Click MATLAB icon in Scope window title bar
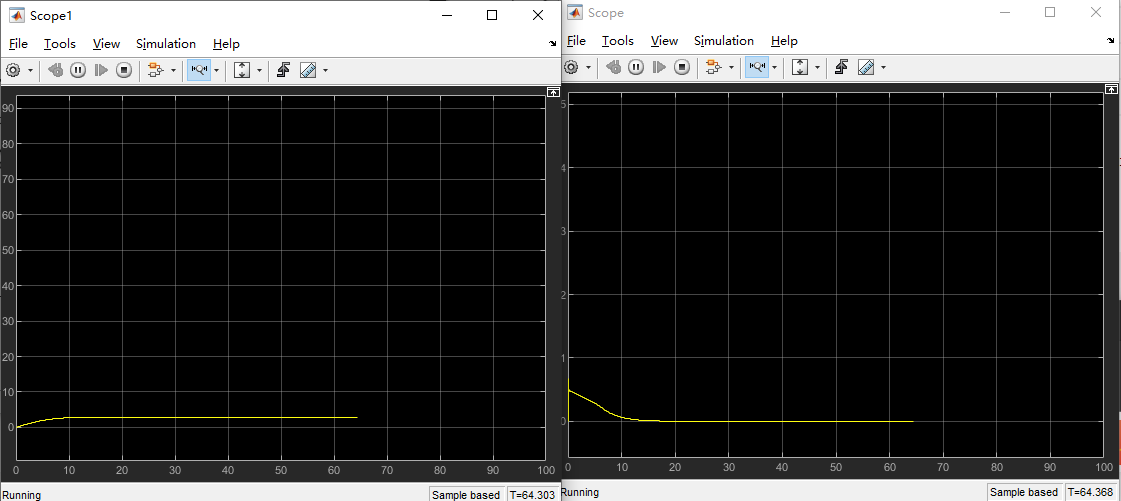Image resolution: width=1121 pixels, height=501 pixels. 573,12
